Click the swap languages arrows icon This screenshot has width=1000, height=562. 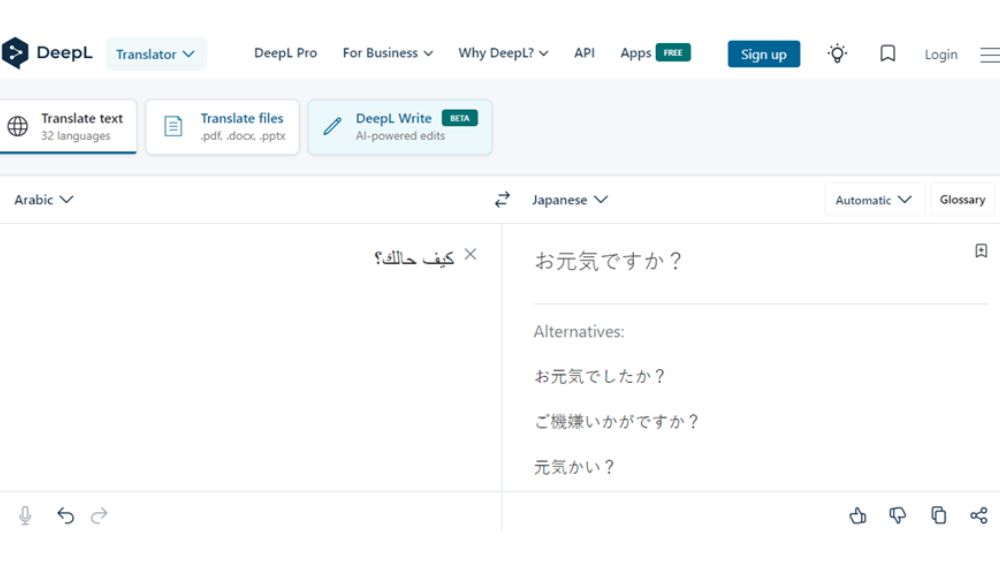pos(502,200)
